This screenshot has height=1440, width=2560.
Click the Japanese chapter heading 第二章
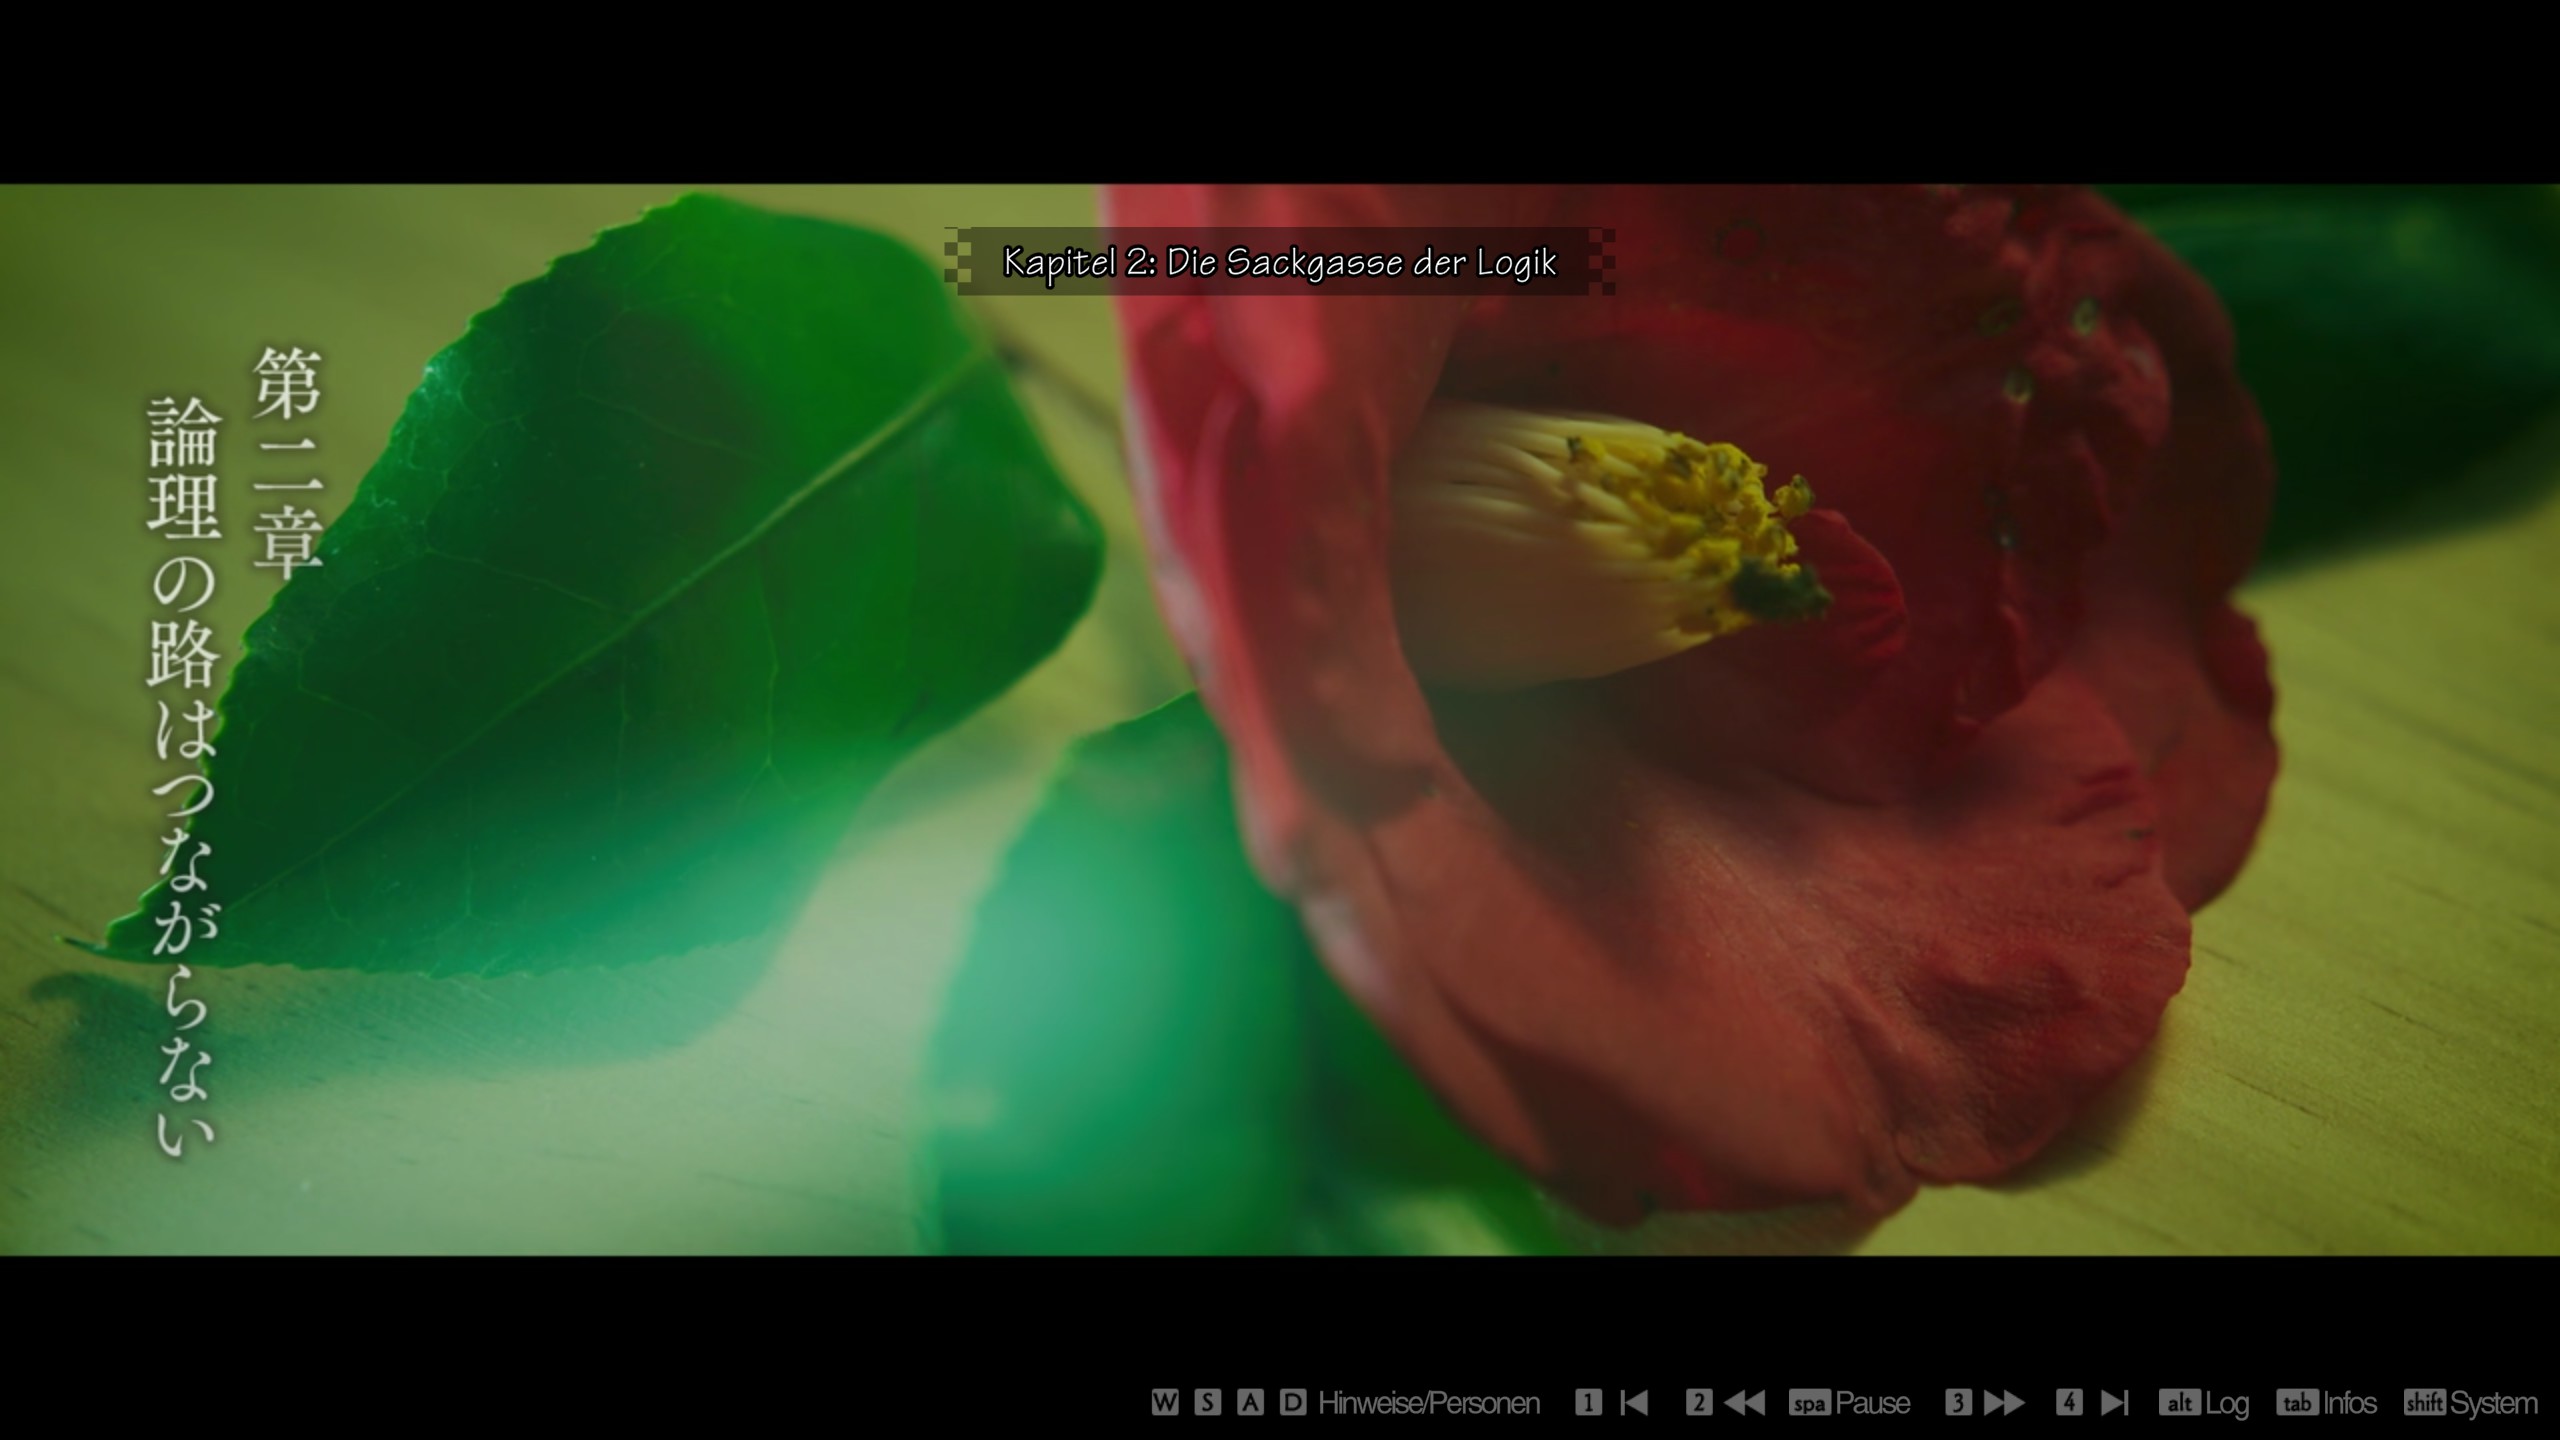[287, 463]
